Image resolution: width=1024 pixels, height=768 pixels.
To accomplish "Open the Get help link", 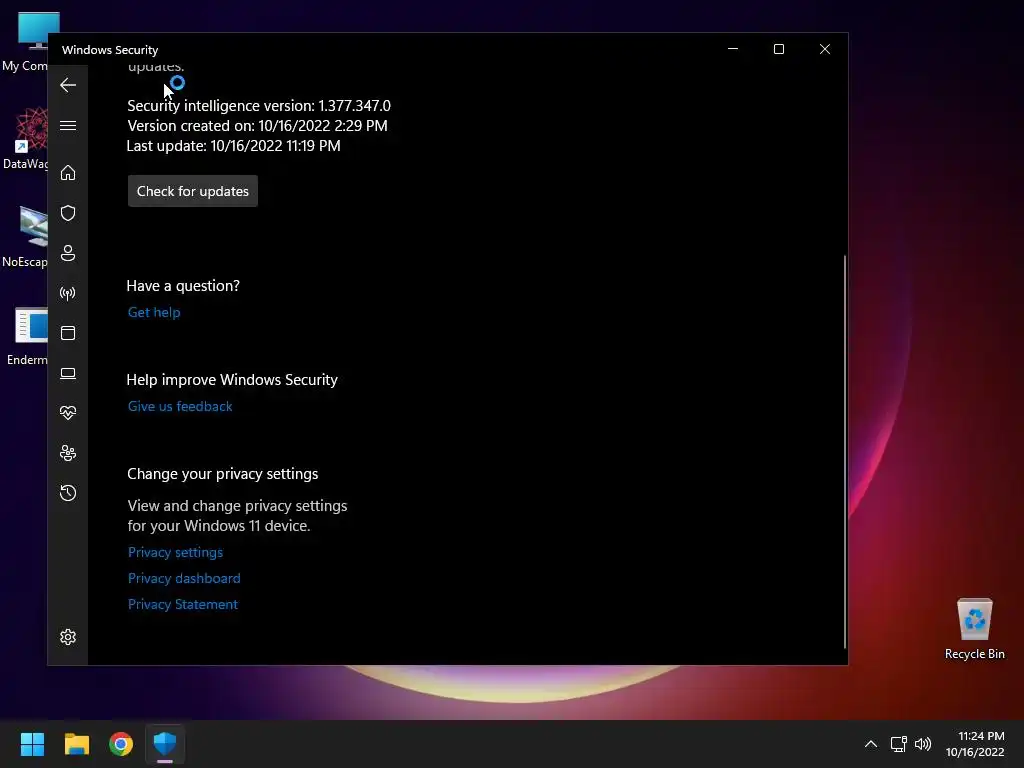I will pyautogui.click(x=154, y=312).
